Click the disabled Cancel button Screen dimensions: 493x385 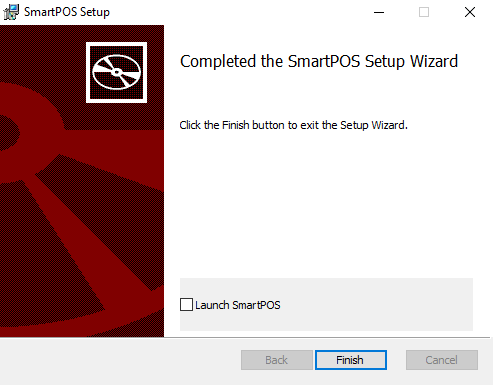pos(442,360)
